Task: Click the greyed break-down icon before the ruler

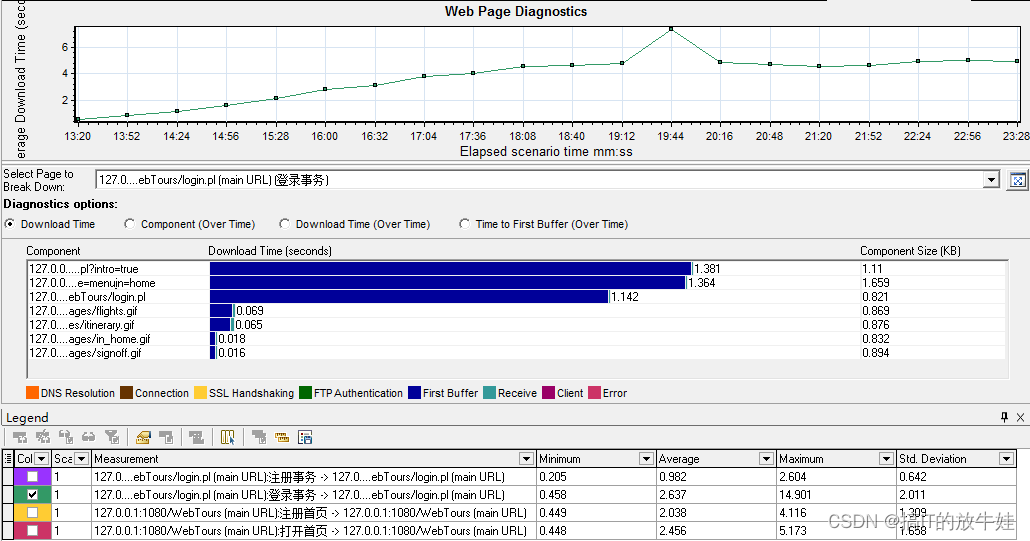Action: (259, 437)
